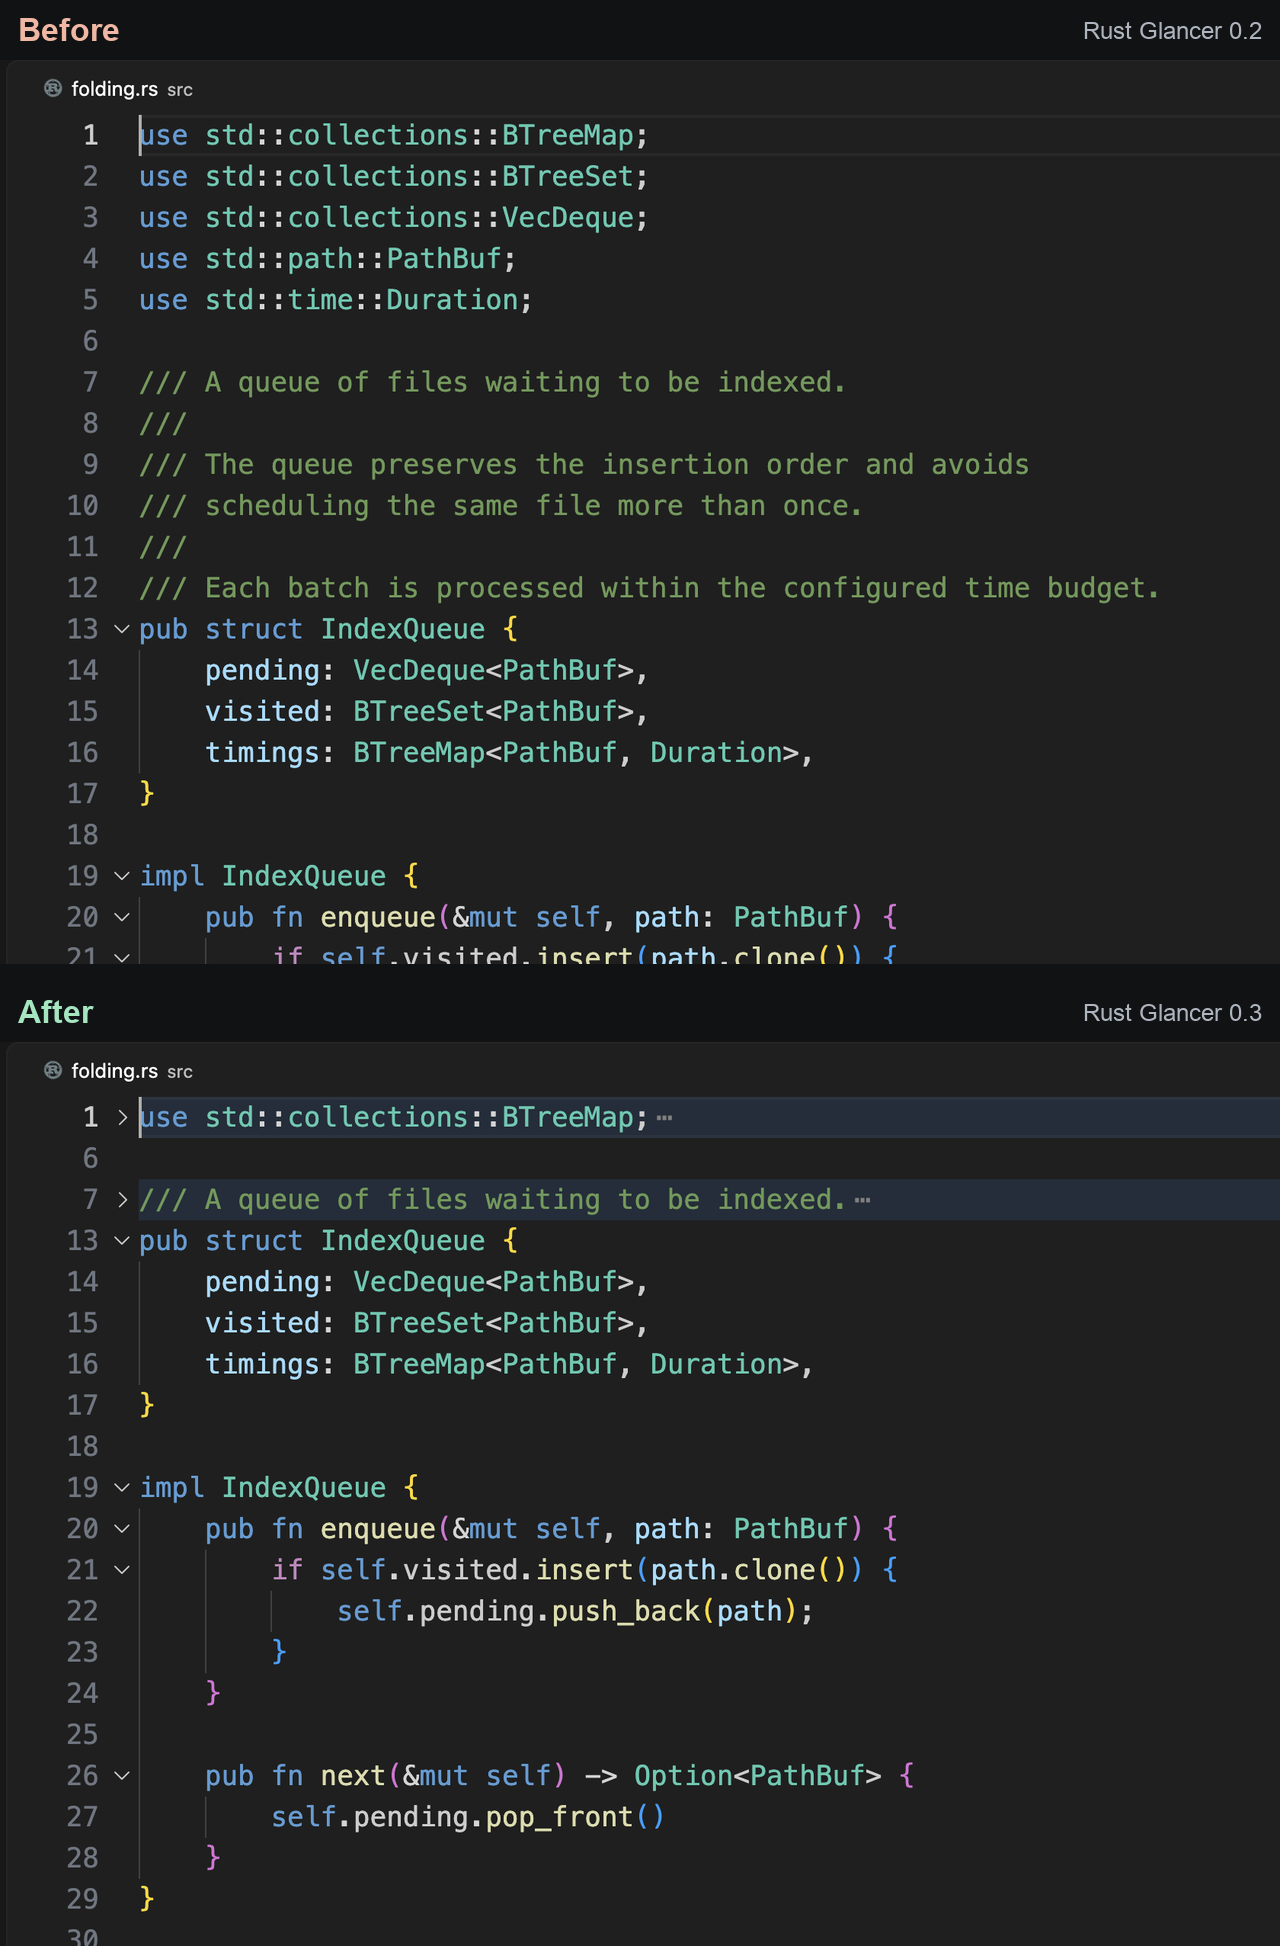Expand the folded doc comment at line 7 in After panel

(x=122, y=1199)
